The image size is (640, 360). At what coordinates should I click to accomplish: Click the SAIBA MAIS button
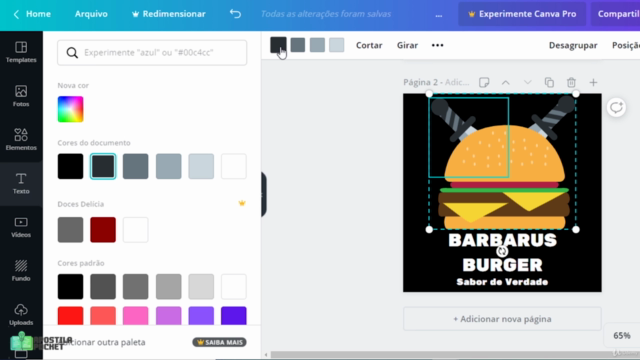pyautogui.click(x=220, y=342)
